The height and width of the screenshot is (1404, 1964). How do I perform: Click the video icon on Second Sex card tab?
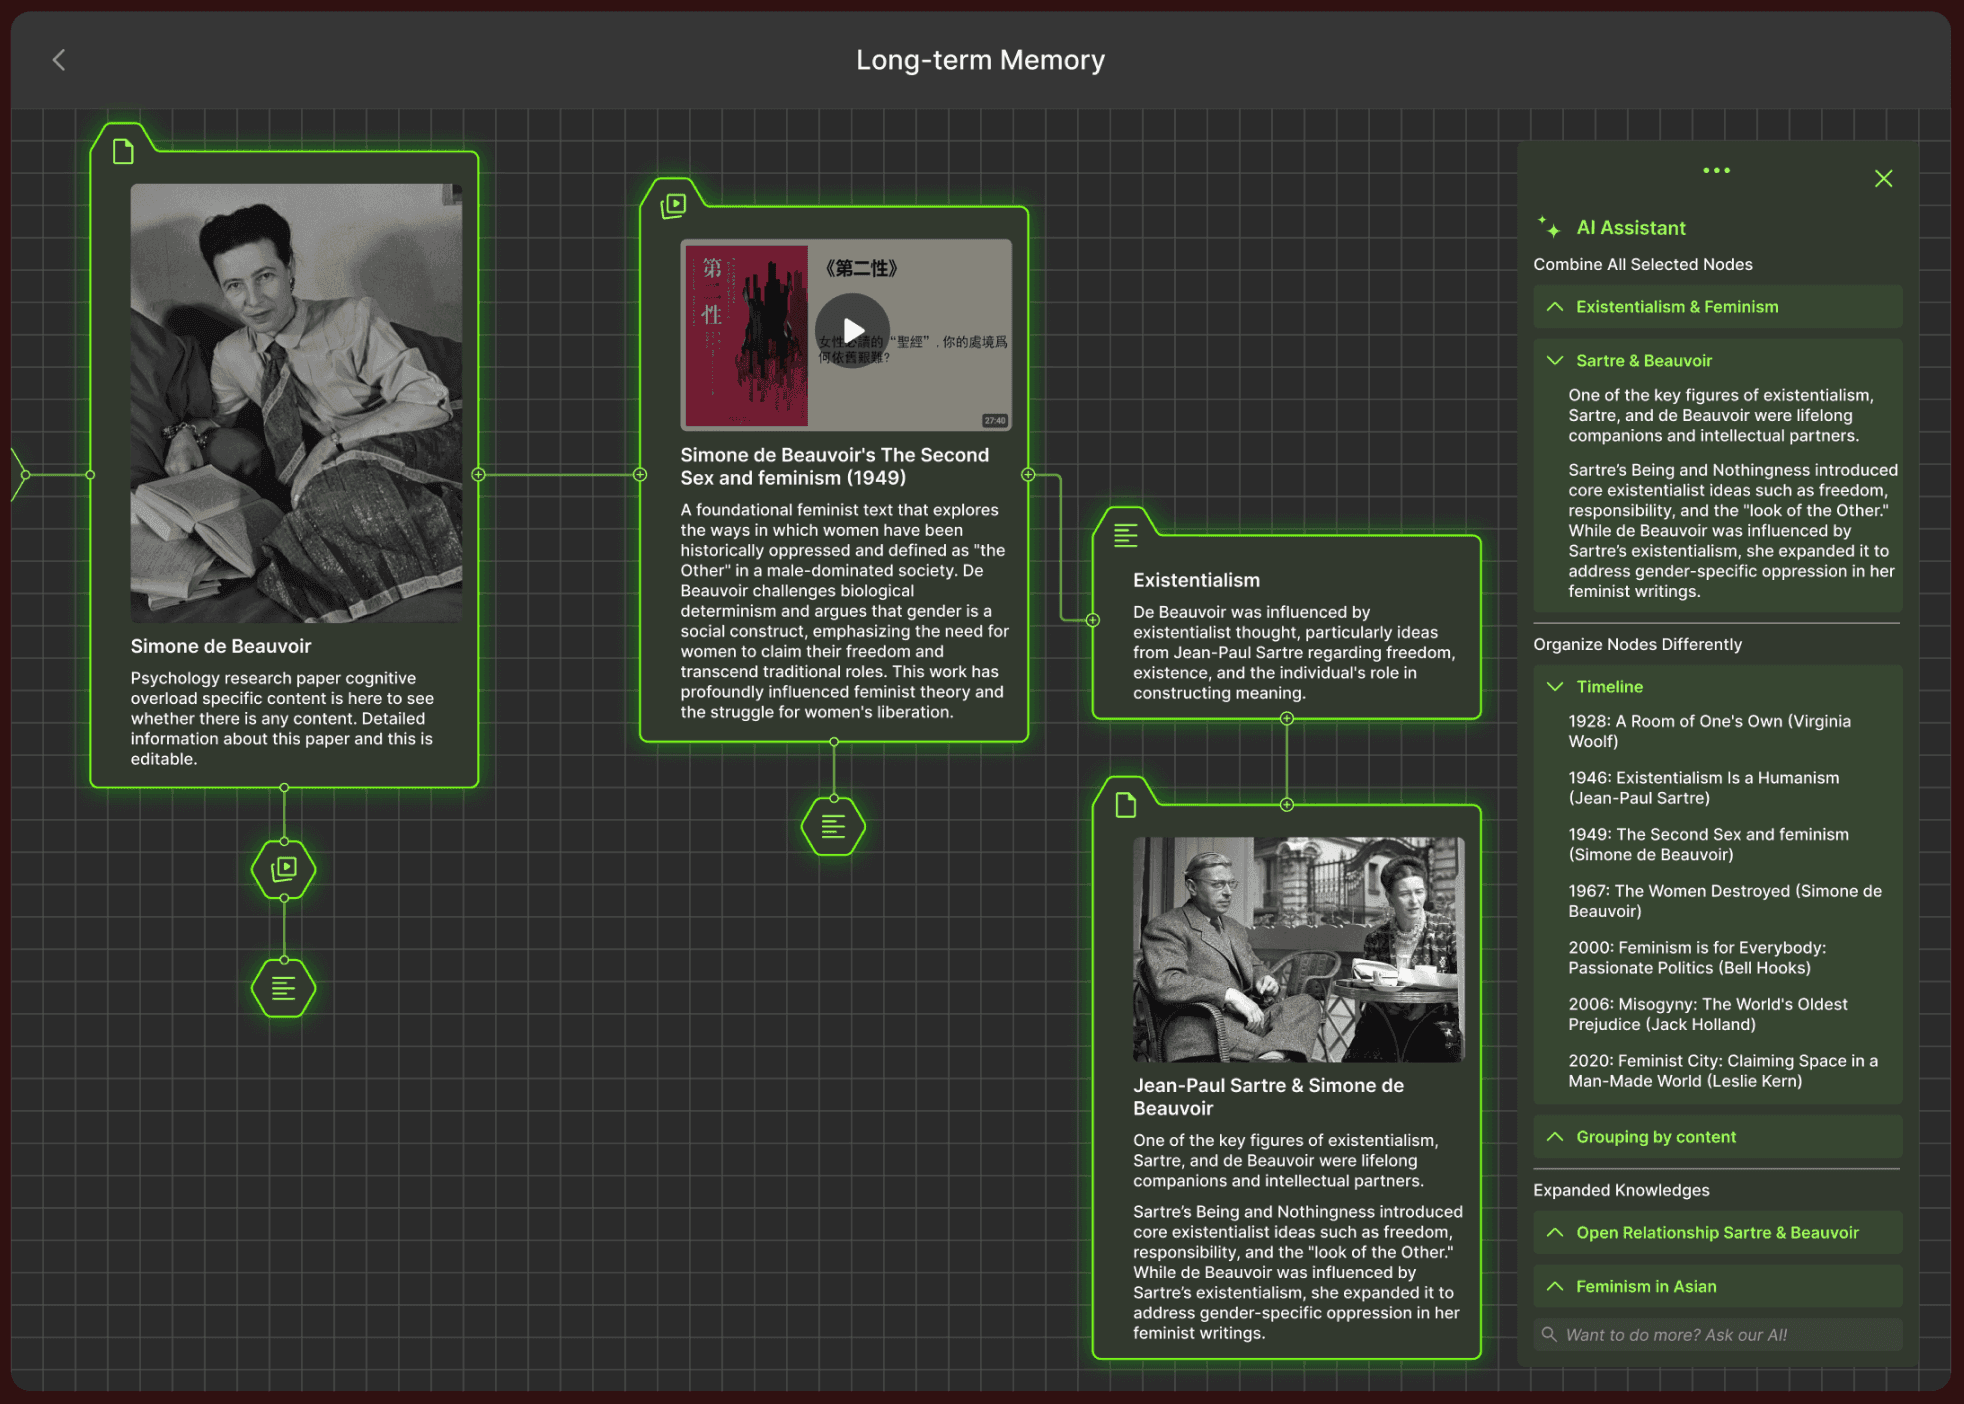point(674,206)
